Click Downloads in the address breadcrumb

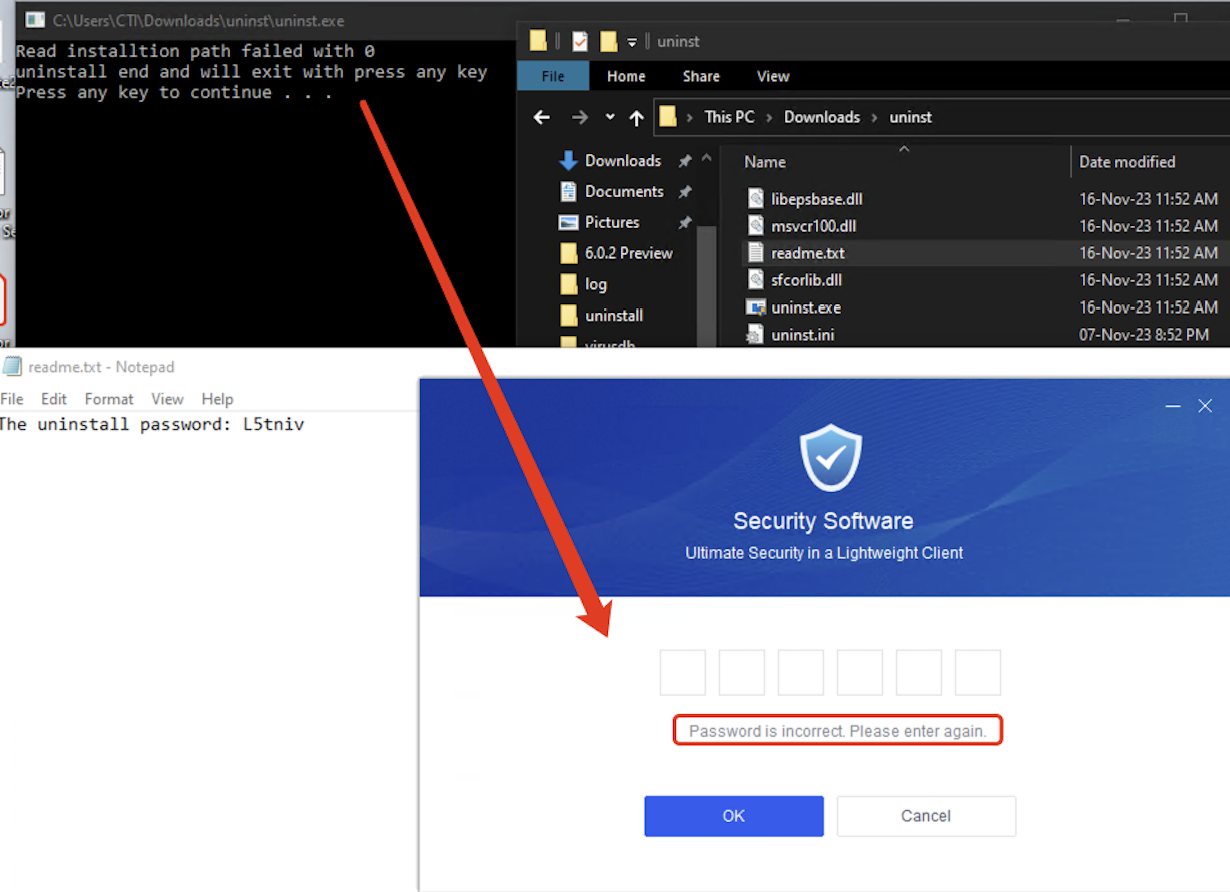pos(822,117)
